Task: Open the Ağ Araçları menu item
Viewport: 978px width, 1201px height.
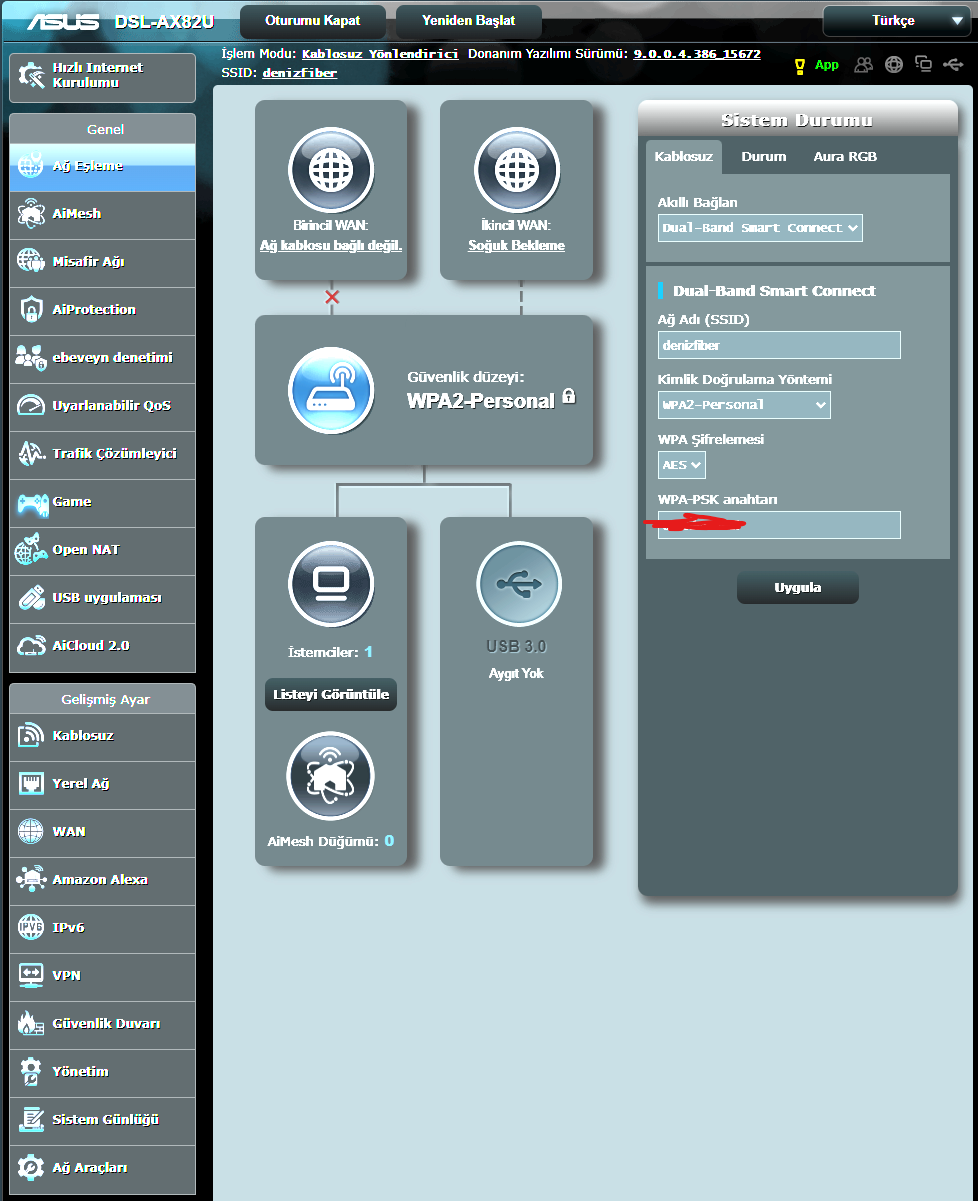Action: click(x=103, y=1168)
